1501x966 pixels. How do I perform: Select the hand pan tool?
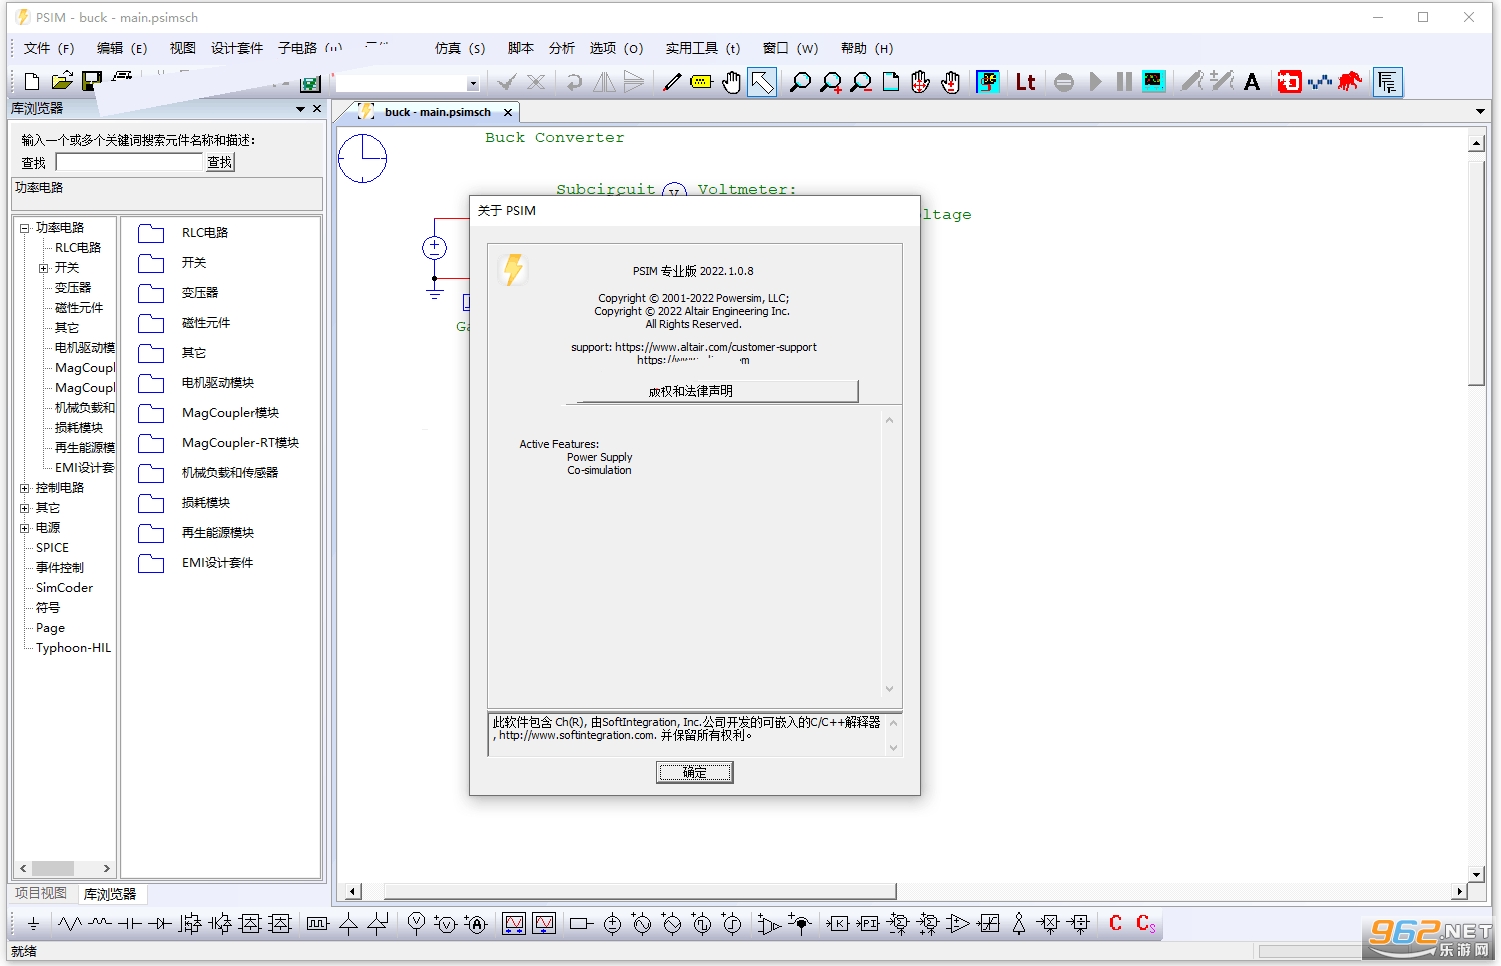point(732,82)
